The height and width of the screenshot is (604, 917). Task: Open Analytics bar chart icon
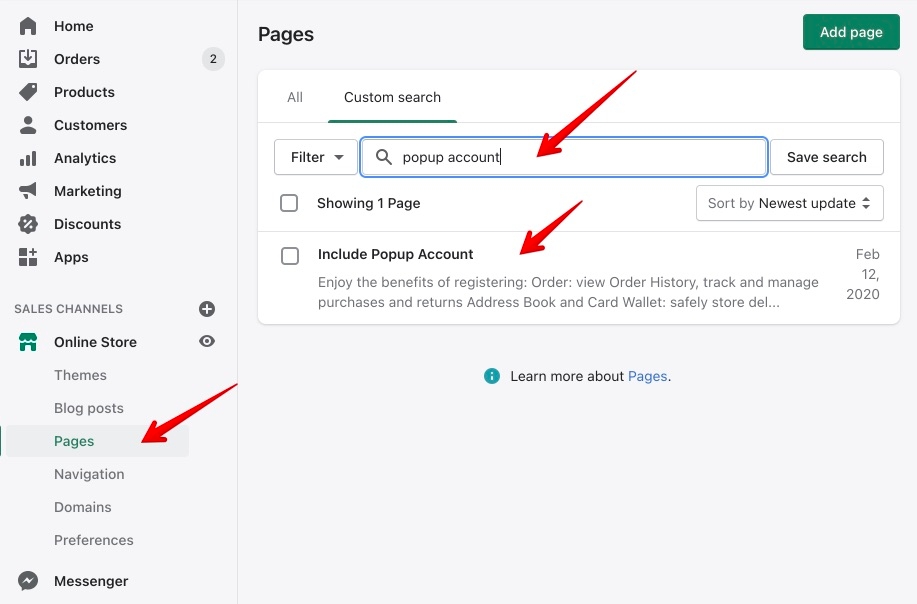[x=28, y=158]
